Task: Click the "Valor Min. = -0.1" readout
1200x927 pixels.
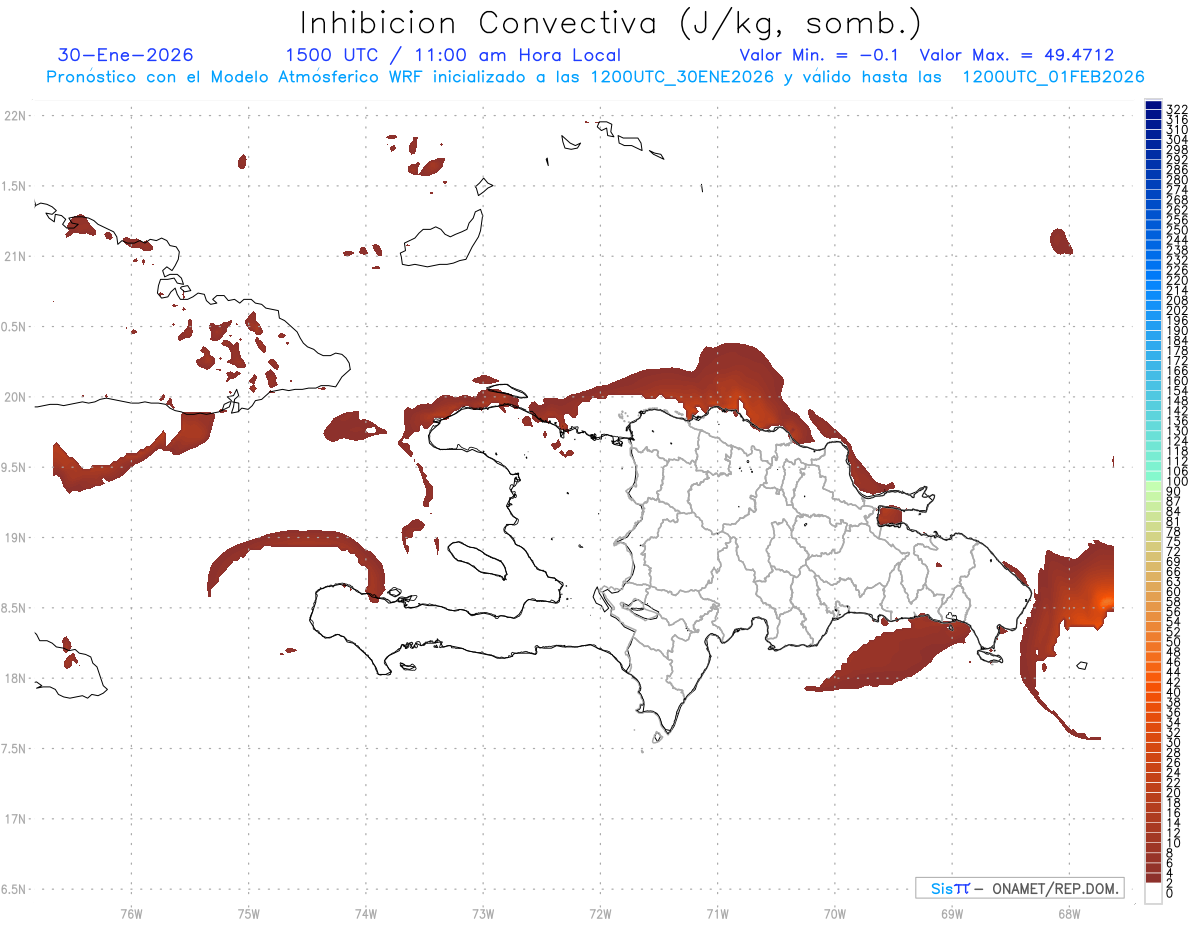Action: click(x=821, y=55)
